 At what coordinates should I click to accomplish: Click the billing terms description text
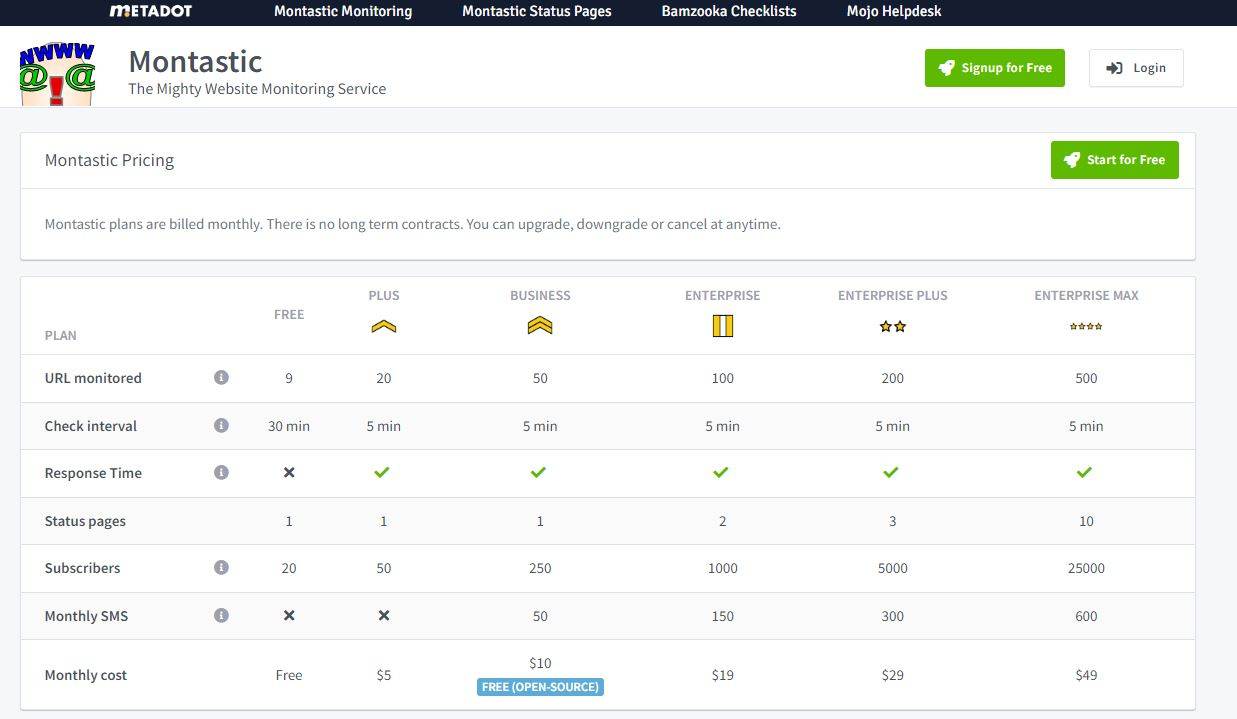click(412, 224)
